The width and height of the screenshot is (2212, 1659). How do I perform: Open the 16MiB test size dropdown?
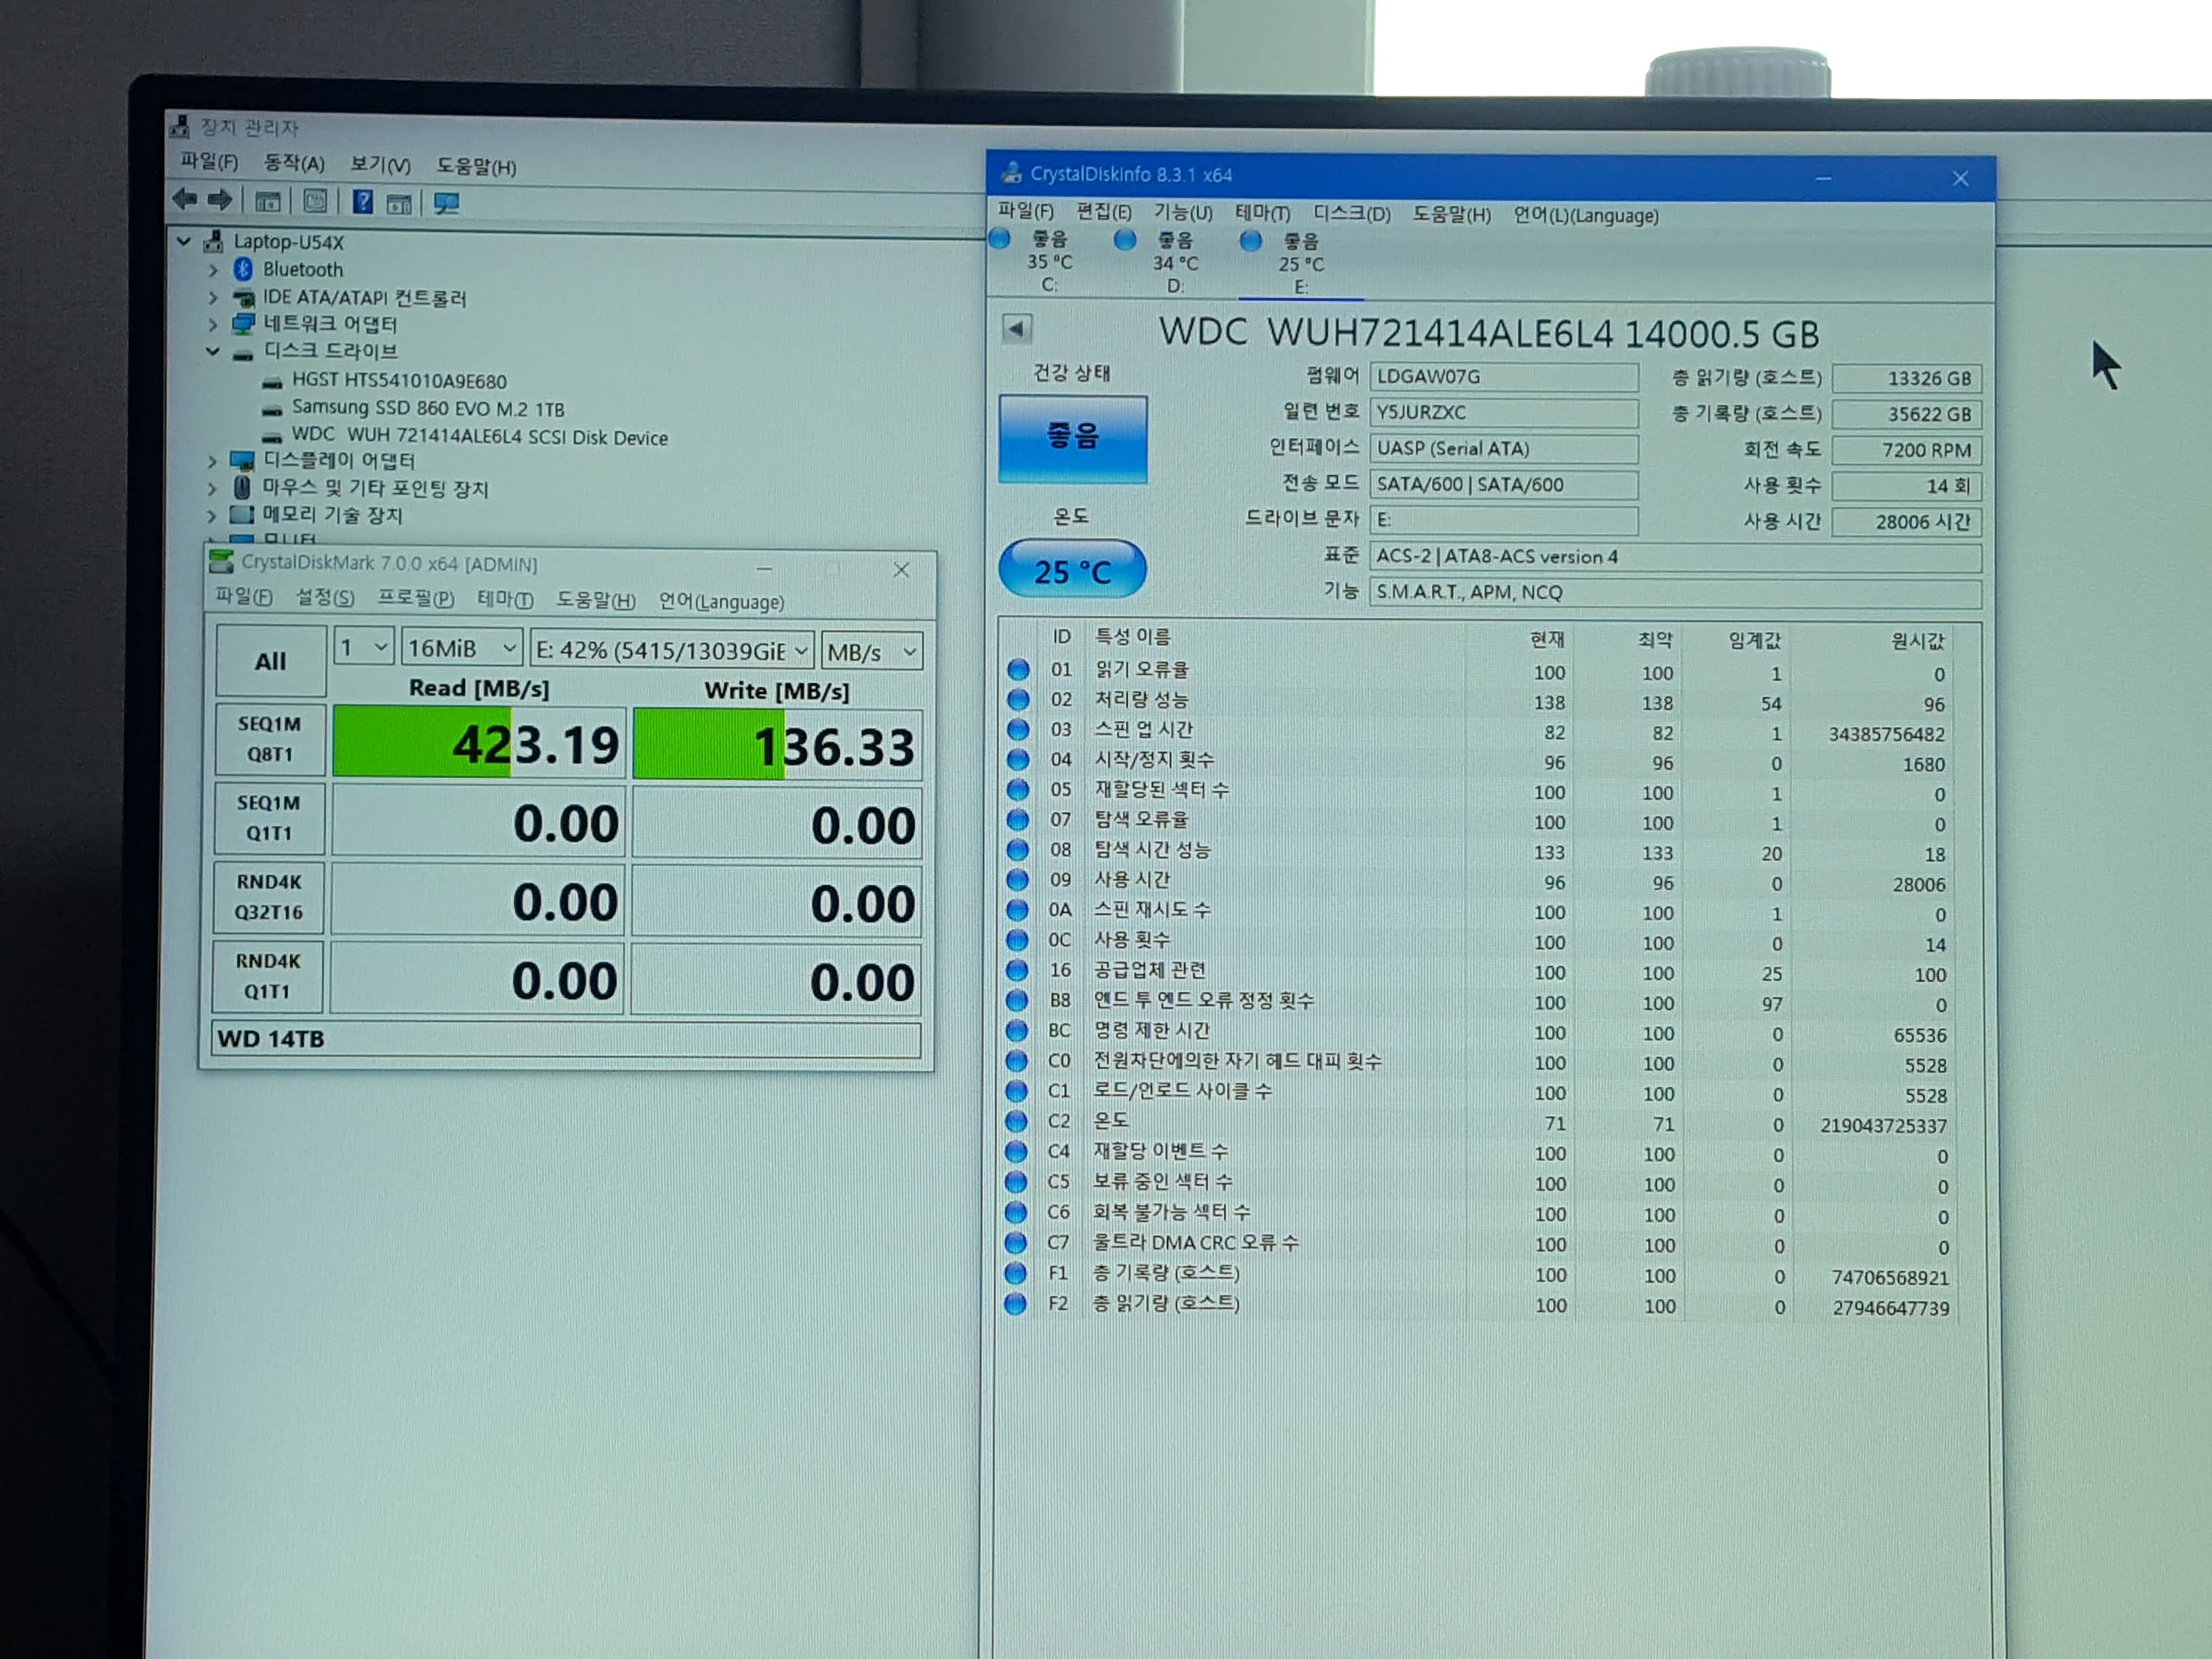click(x=462, y=649)
